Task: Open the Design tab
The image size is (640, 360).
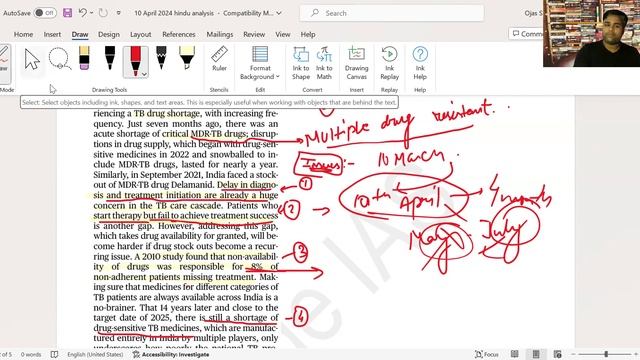Action: pos(109,35)
